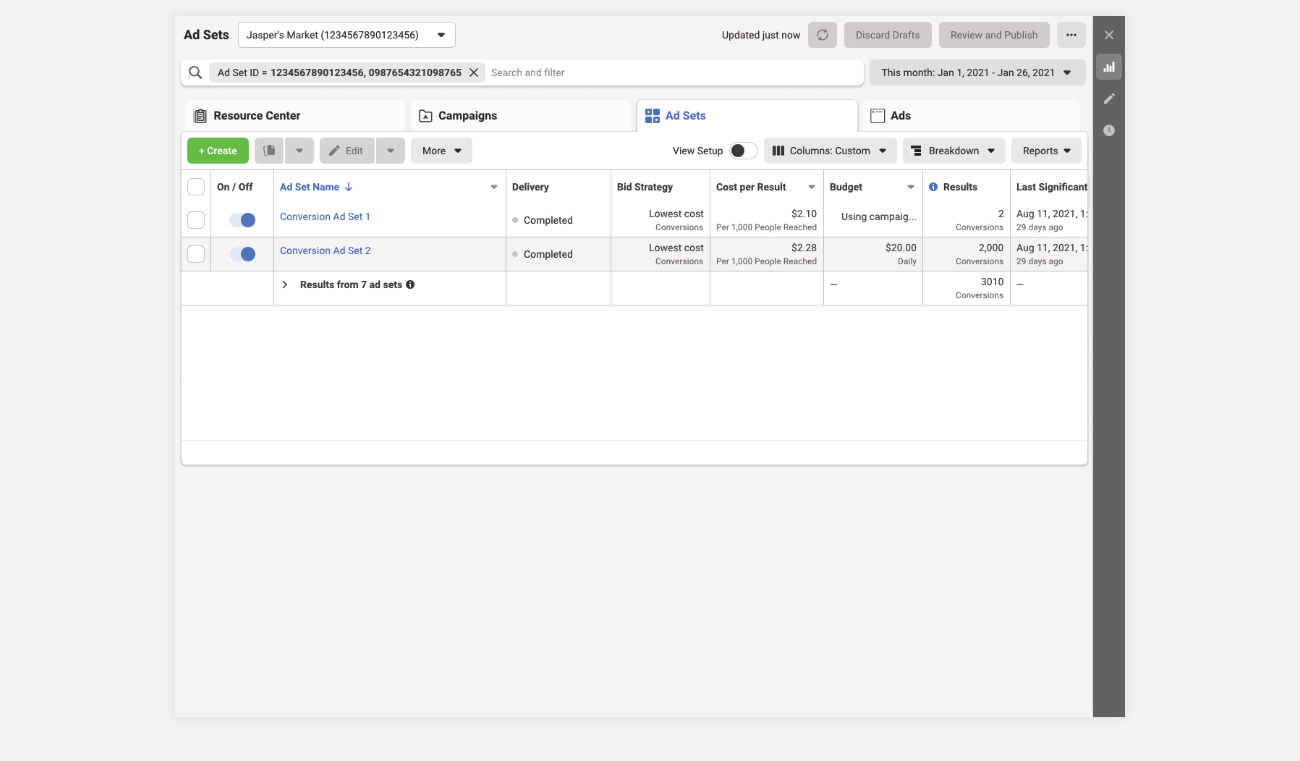Open the Jasper's Market account dropdown
The image size is (1300, 761).
pos(346,35)
